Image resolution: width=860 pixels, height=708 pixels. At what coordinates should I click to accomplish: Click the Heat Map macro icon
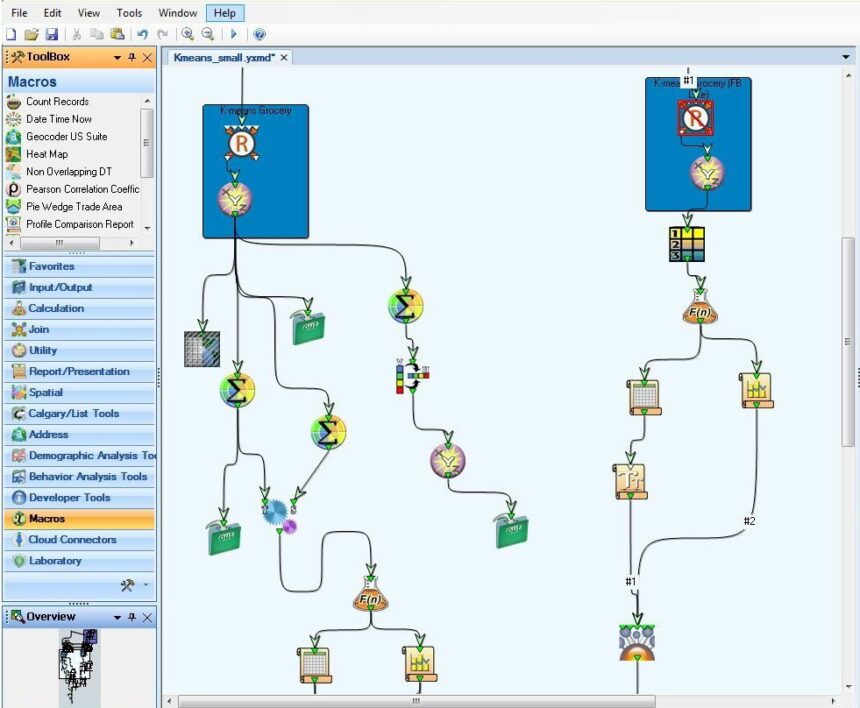14,154
